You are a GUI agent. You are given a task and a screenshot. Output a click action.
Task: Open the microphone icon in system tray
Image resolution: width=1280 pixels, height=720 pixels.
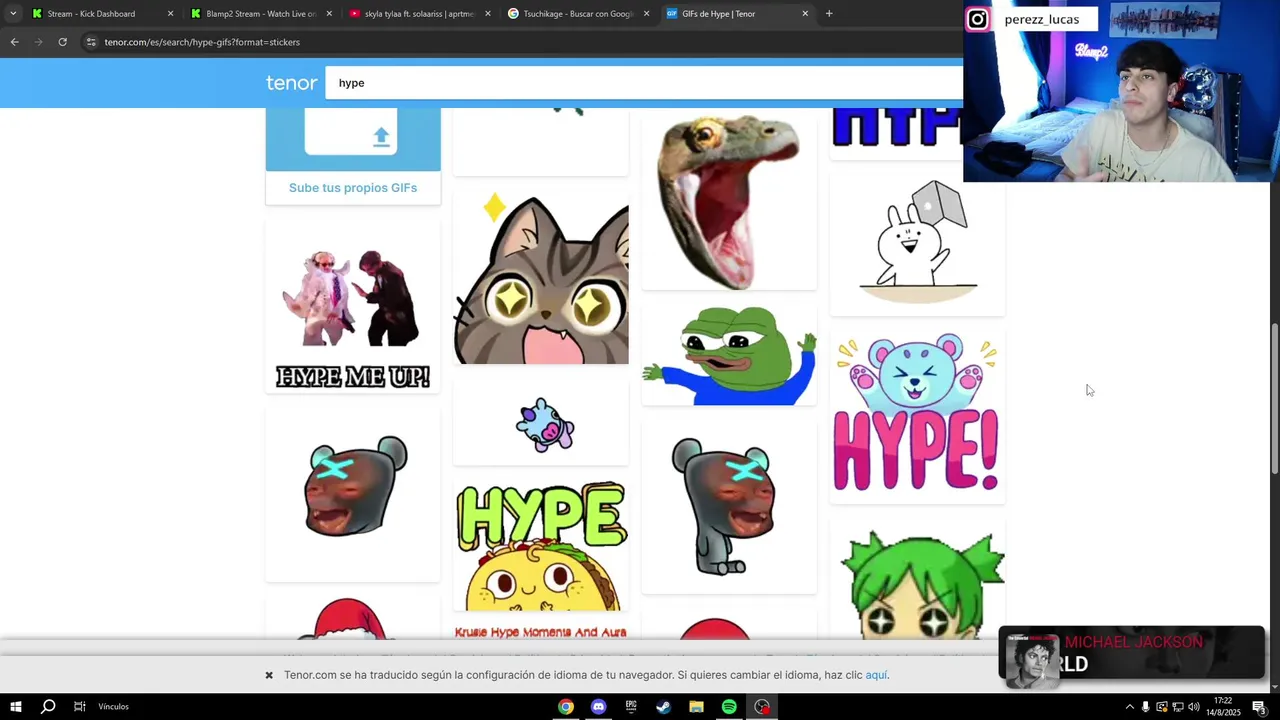point(1146,707)
